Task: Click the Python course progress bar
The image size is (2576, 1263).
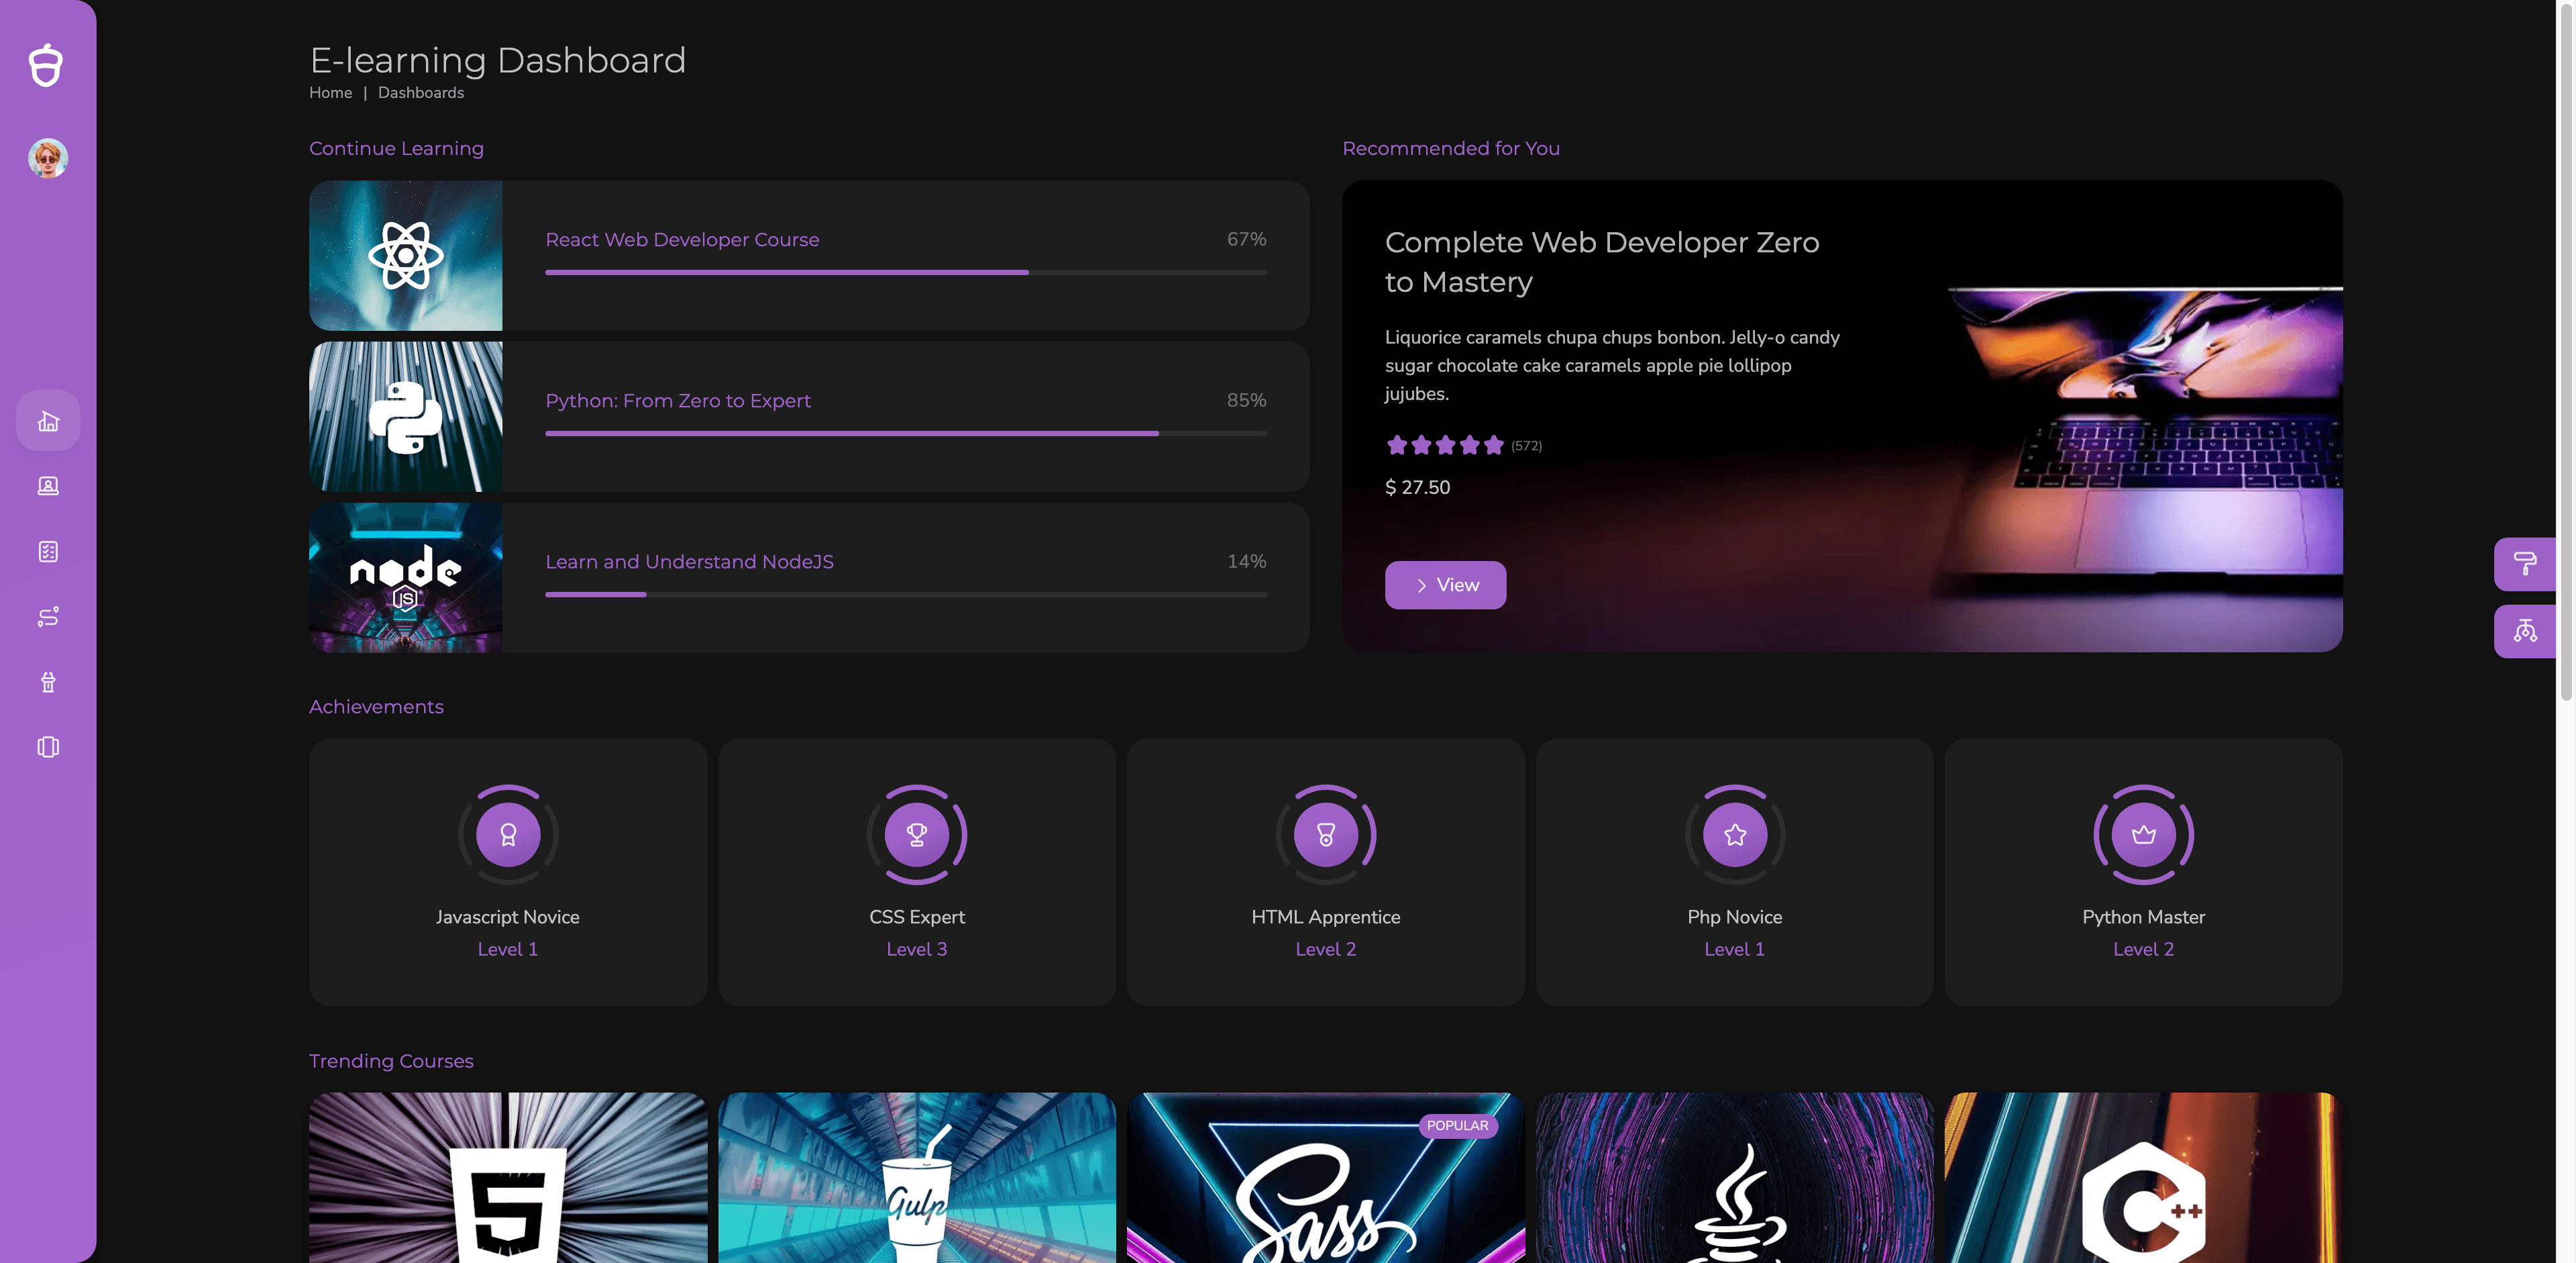Action: coord(905,433)
